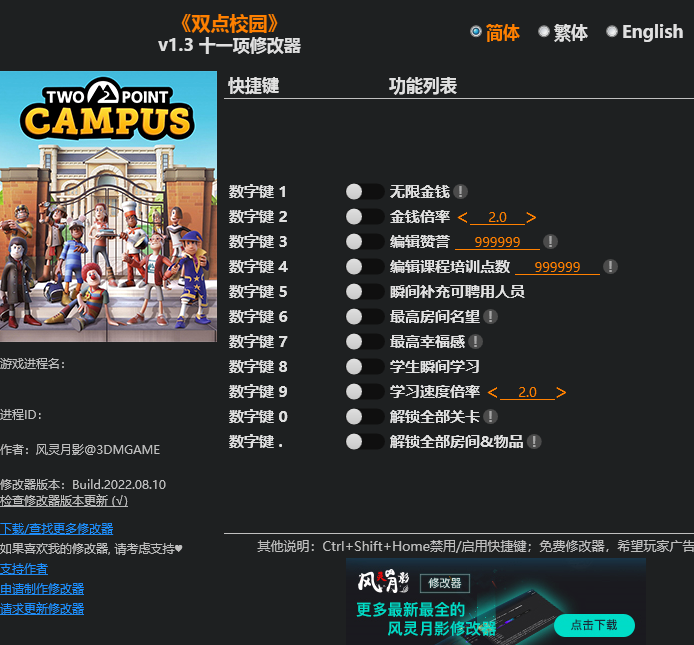Click the 修改器 badge in the banner
The height and width of the screenshot is (645, 694).
click(445, 583)
